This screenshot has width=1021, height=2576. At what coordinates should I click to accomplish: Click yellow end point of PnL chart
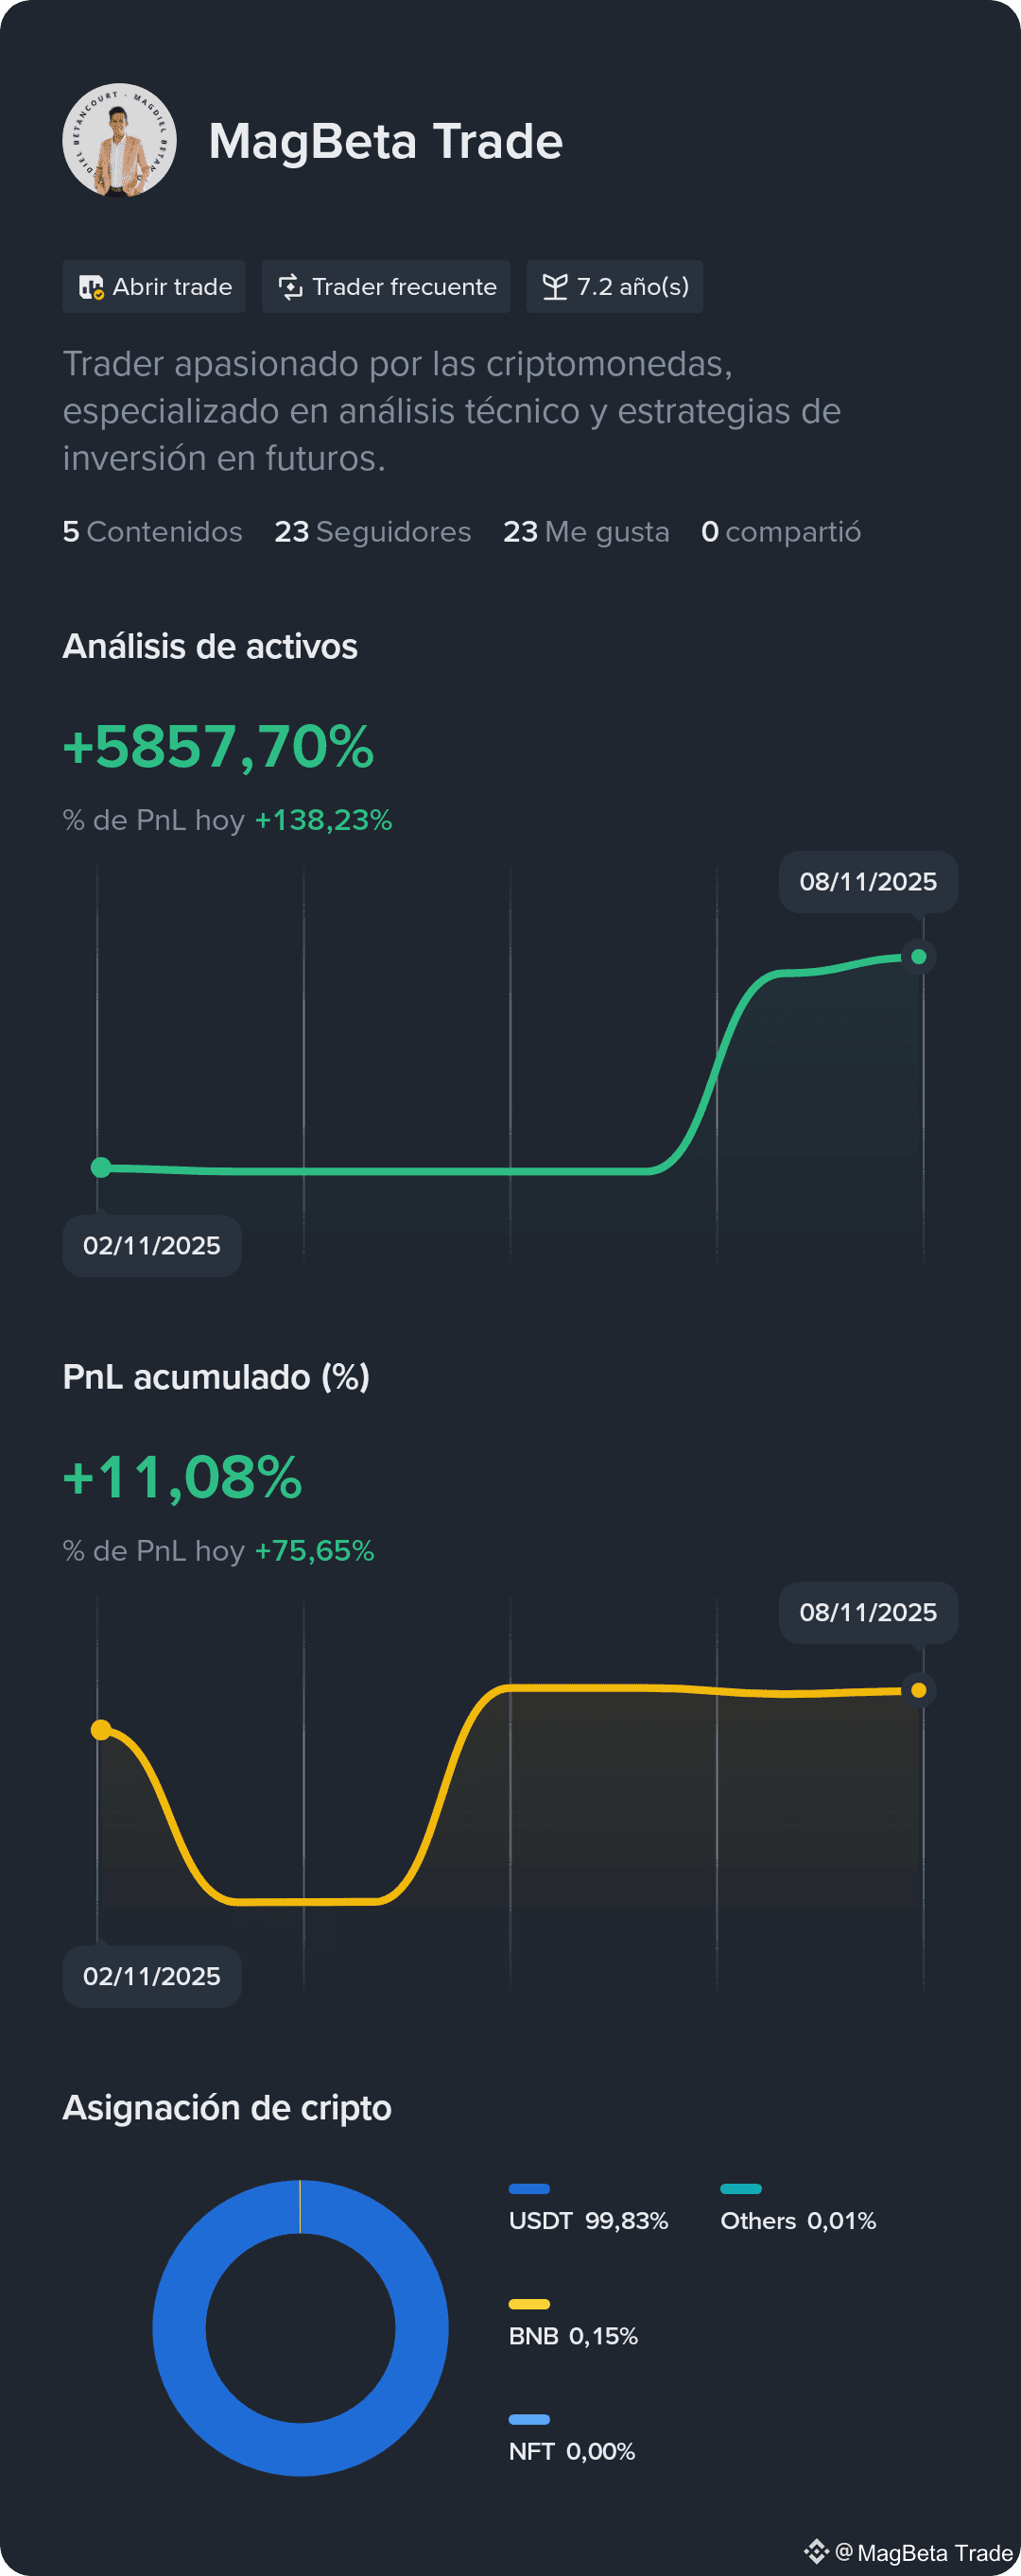click(918, 1690)
